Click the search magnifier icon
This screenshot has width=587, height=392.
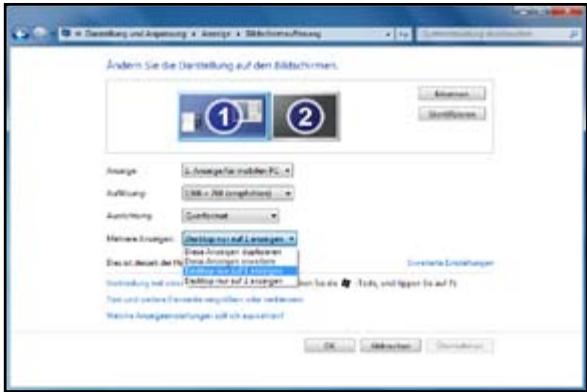click(573, 34)
